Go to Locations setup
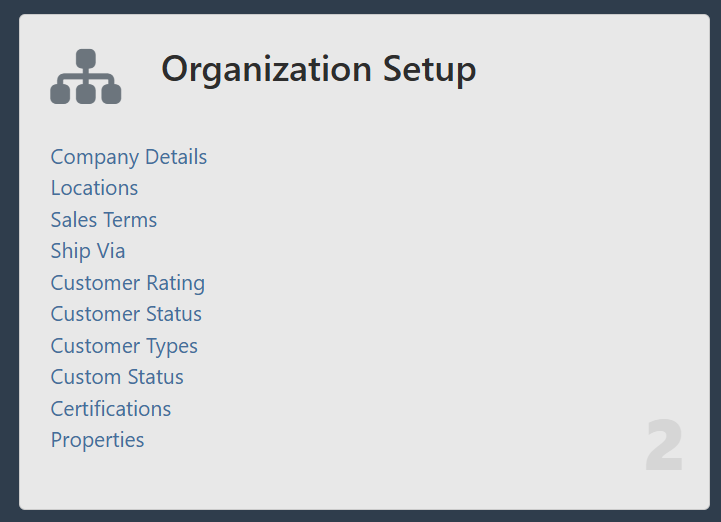Viewport: 721px width, 522px height. 95,188
